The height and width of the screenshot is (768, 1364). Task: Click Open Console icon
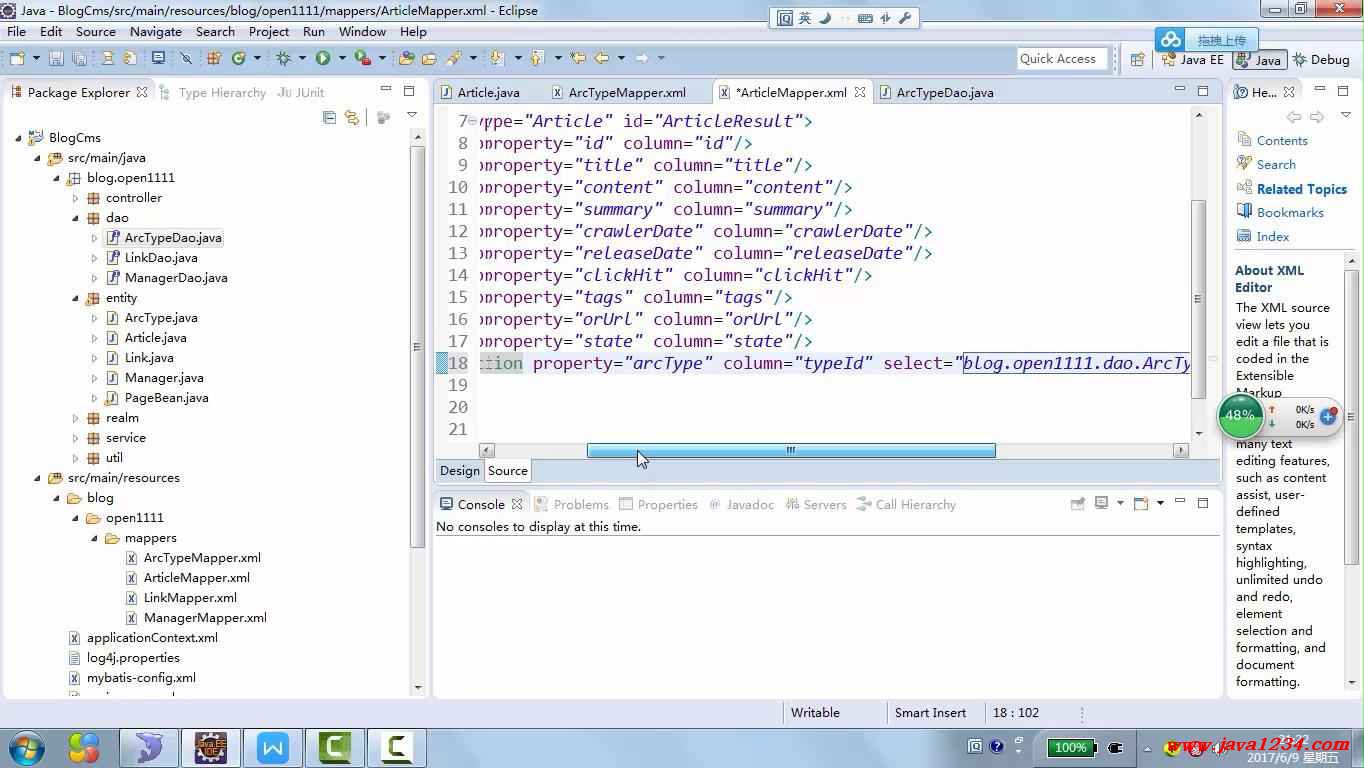click(1141, 503)
